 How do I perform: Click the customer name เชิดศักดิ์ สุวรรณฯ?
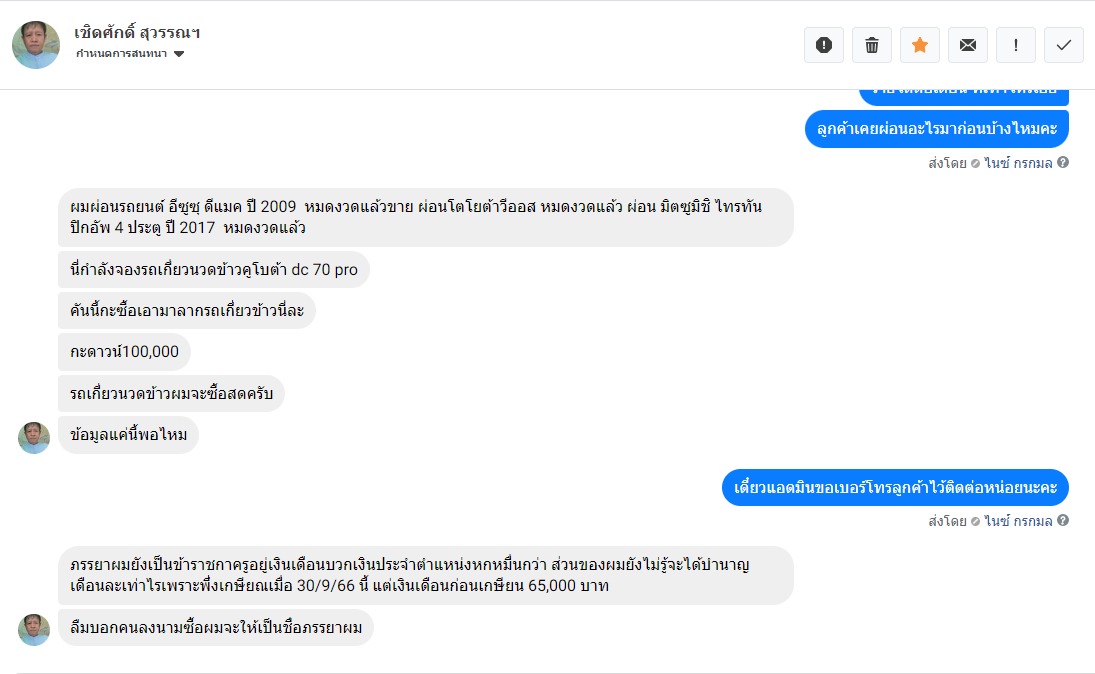coord(138,32)
